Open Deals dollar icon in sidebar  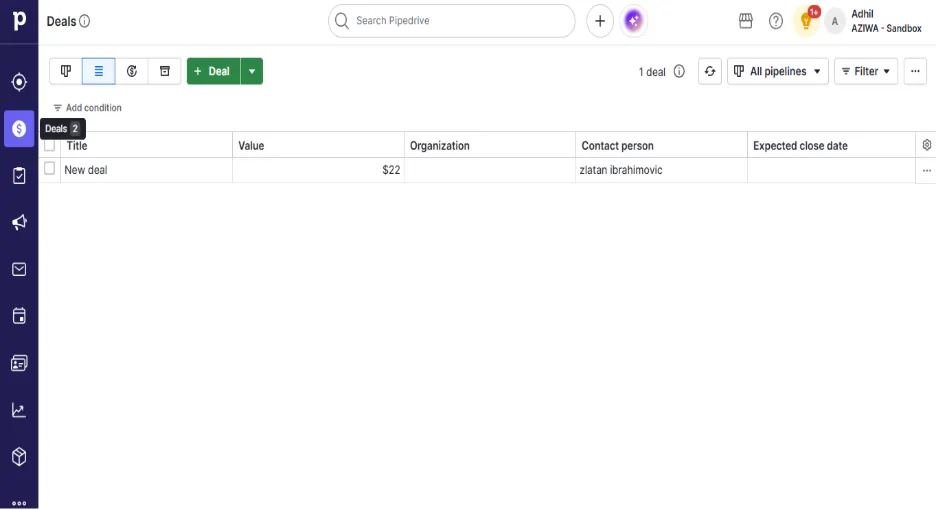[19, 128]
